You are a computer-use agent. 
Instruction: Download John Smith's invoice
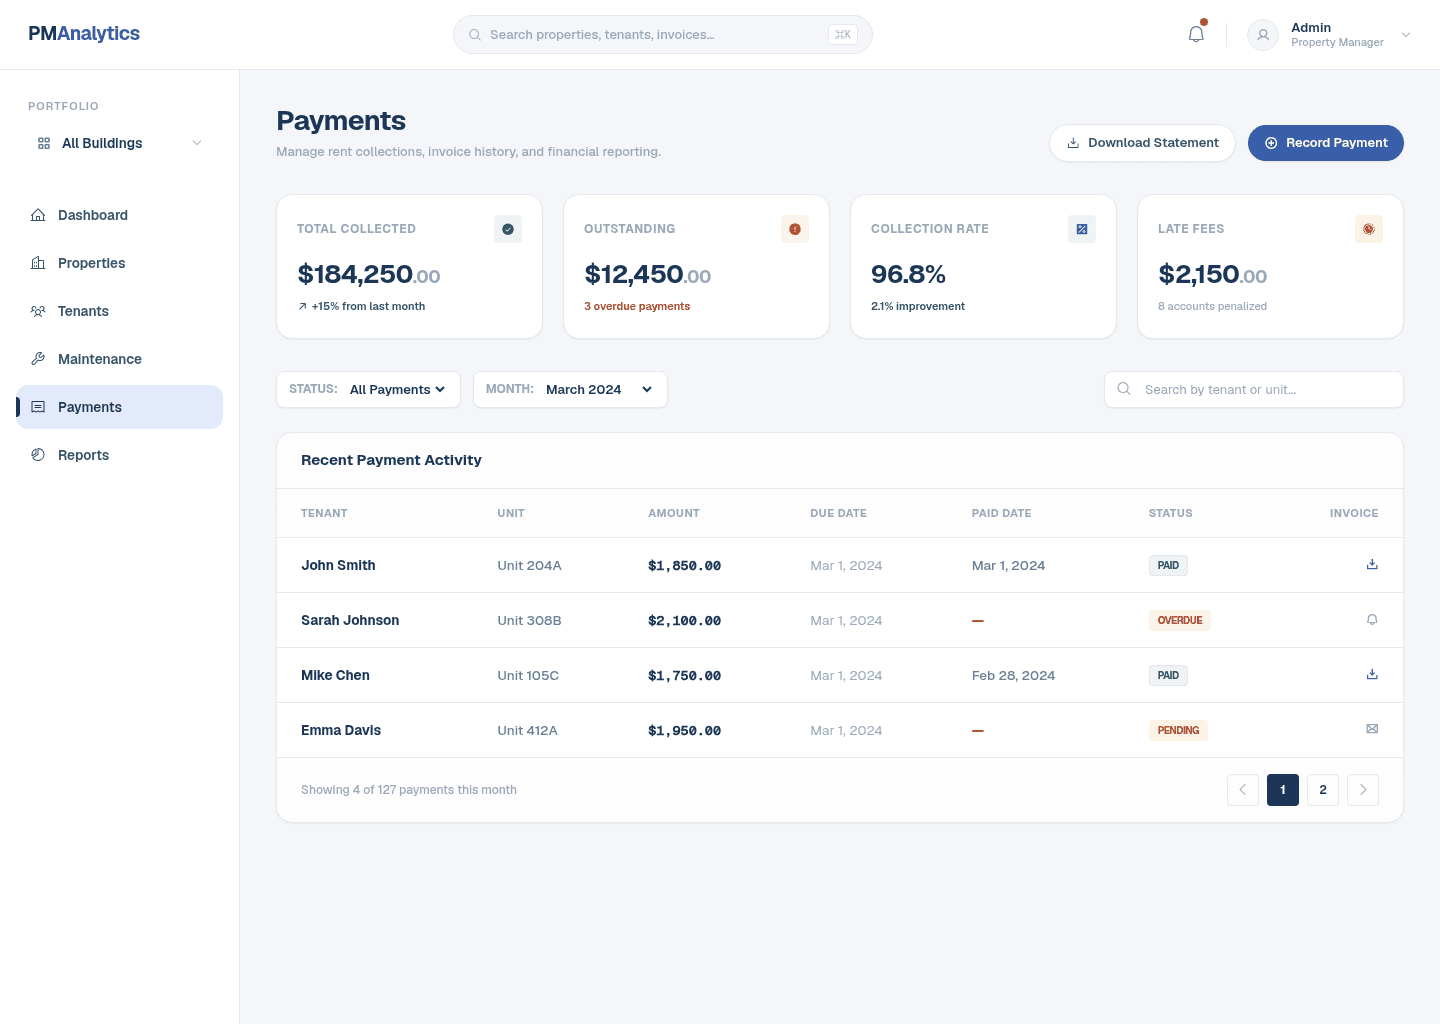(1372, 565)
